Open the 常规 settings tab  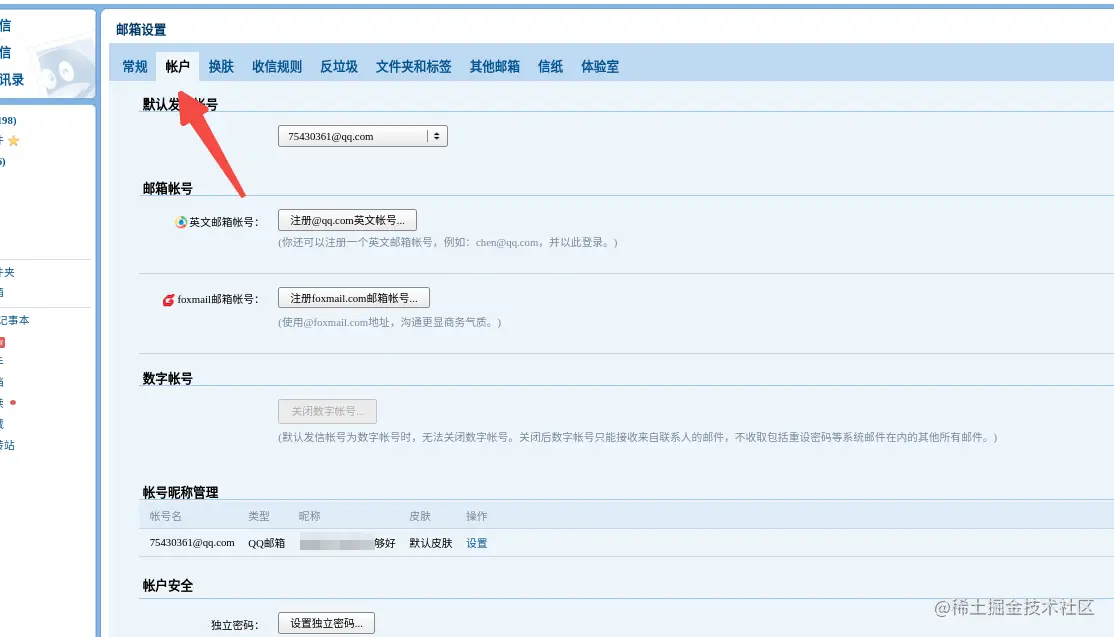(x=134, y=67)
